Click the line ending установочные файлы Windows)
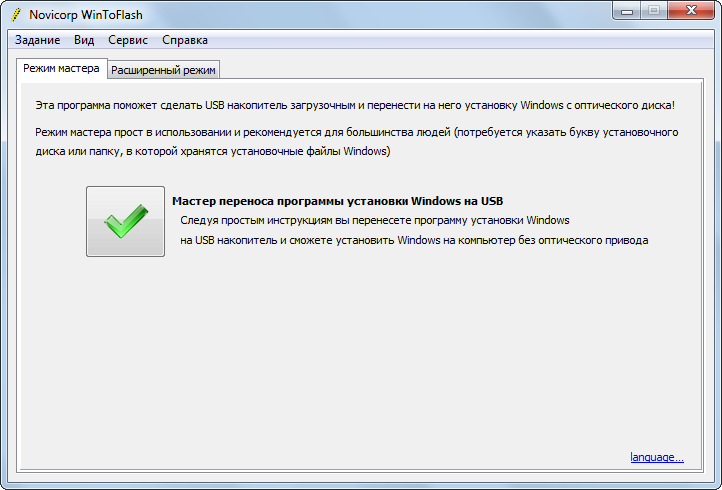Viewport: 722px width, 490px height. click(212, 152)
